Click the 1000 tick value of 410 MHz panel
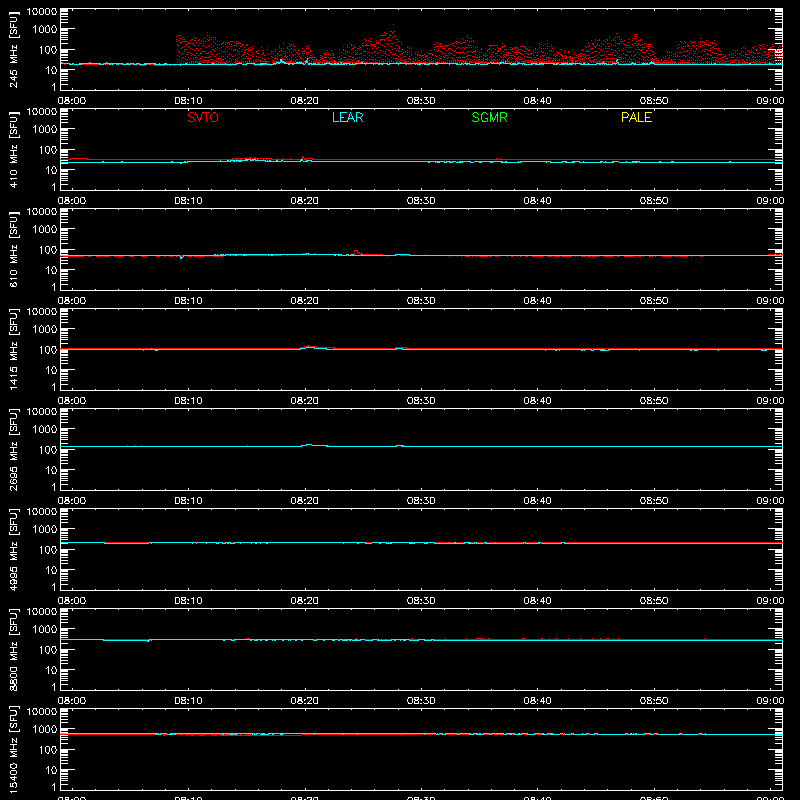This screenshot has width=800, height=800. 45,130
